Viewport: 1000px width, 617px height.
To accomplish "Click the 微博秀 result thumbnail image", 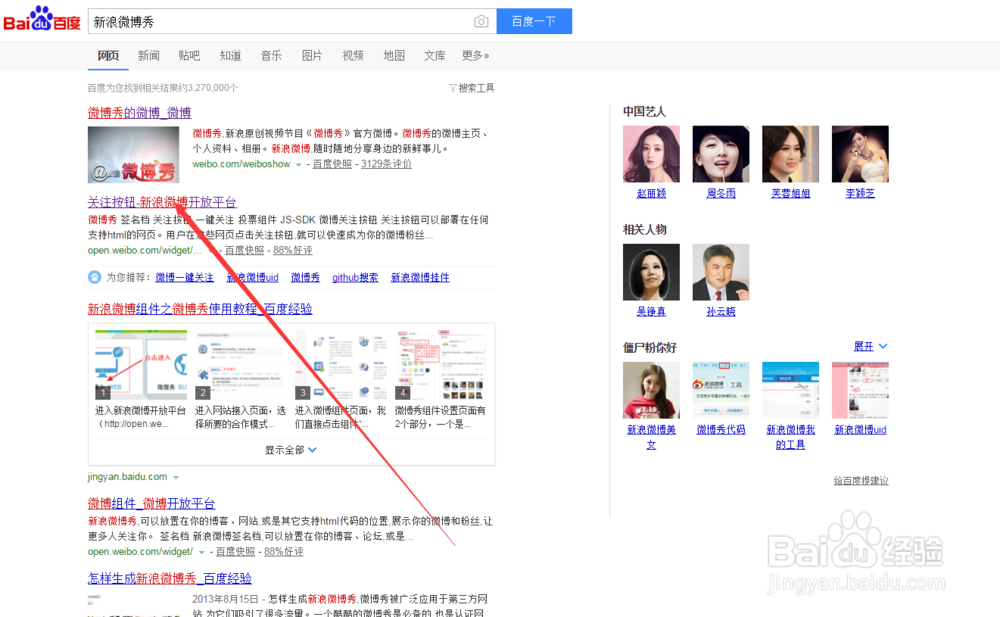I will 133,154.
